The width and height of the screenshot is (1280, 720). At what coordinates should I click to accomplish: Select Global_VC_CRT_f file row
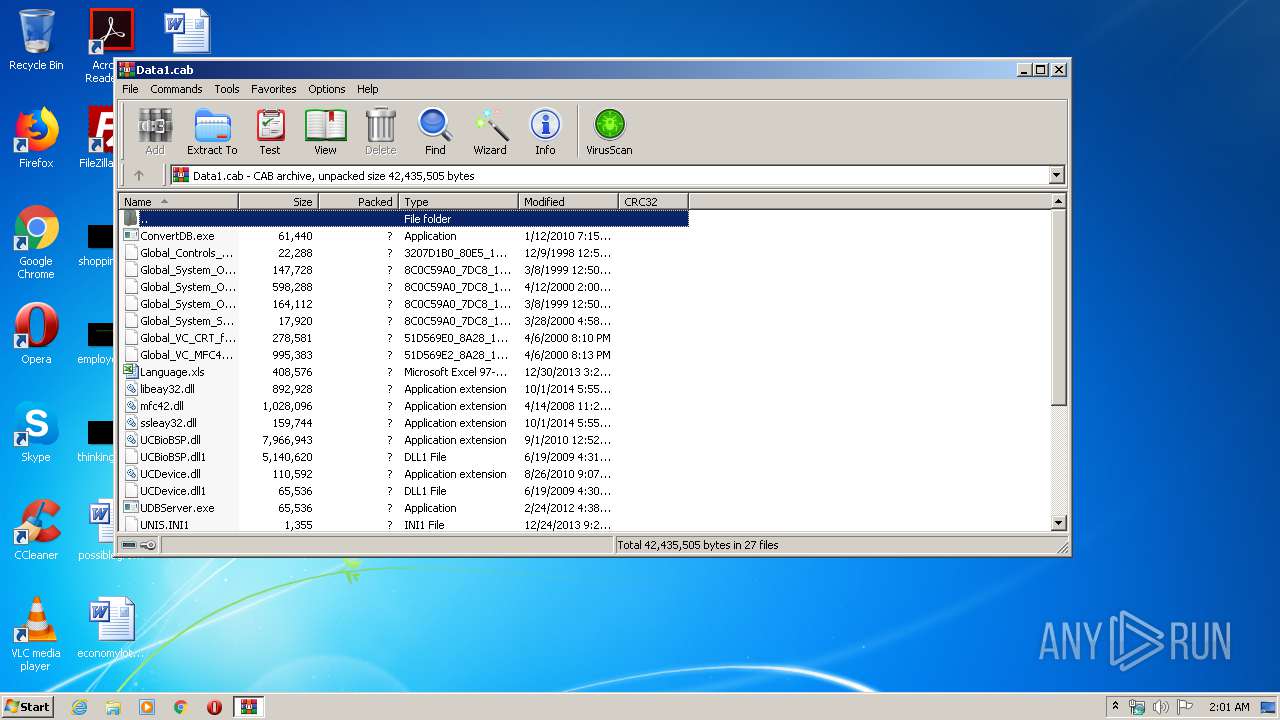tap(404, 338)
